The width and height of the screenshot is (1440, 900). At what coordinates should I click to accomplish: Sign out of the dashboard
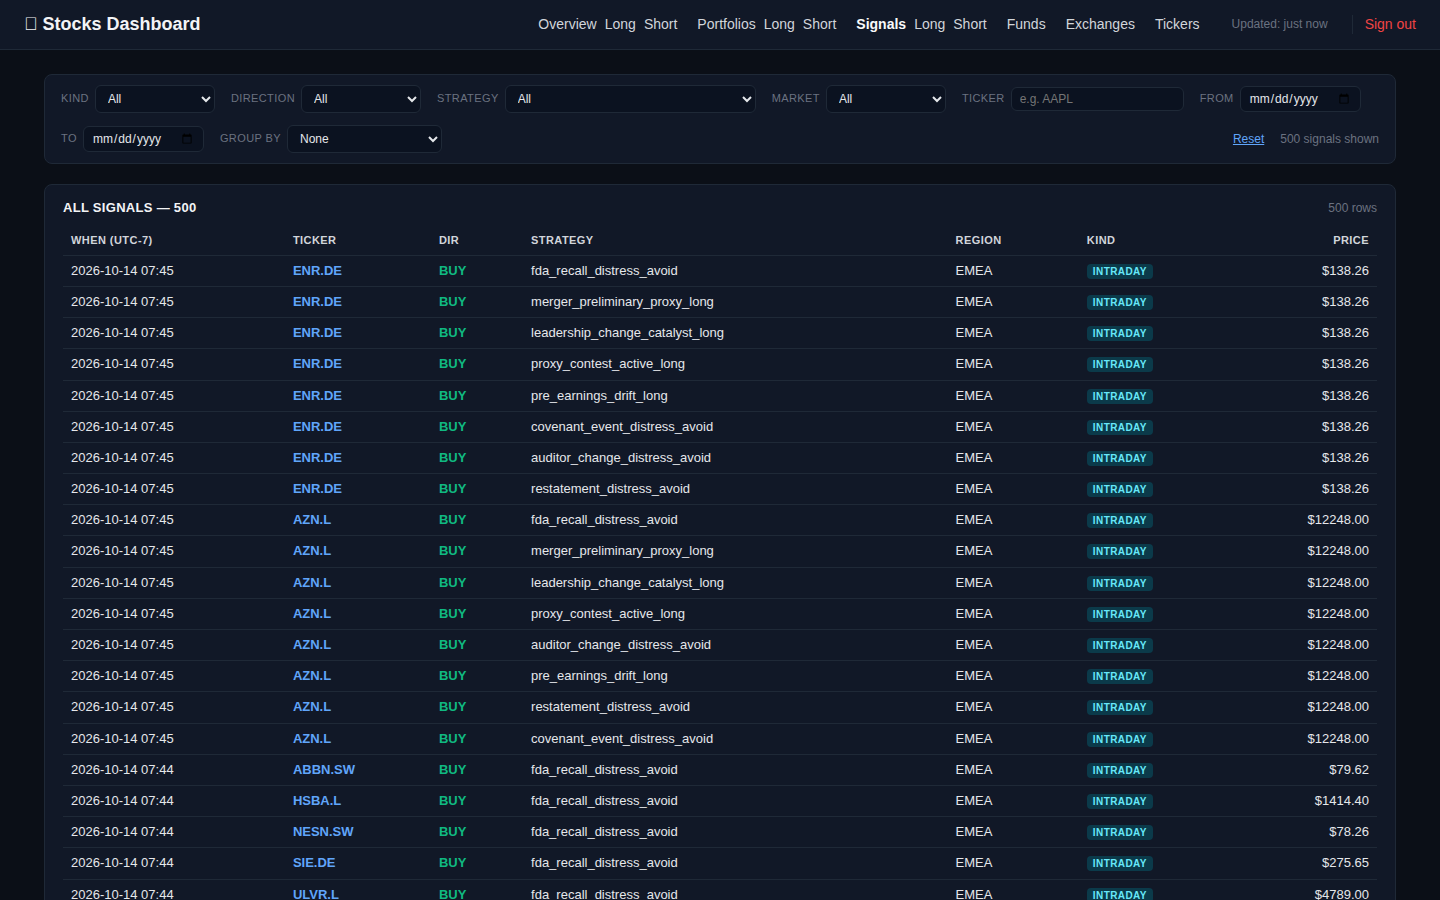tap(1390, 24)
